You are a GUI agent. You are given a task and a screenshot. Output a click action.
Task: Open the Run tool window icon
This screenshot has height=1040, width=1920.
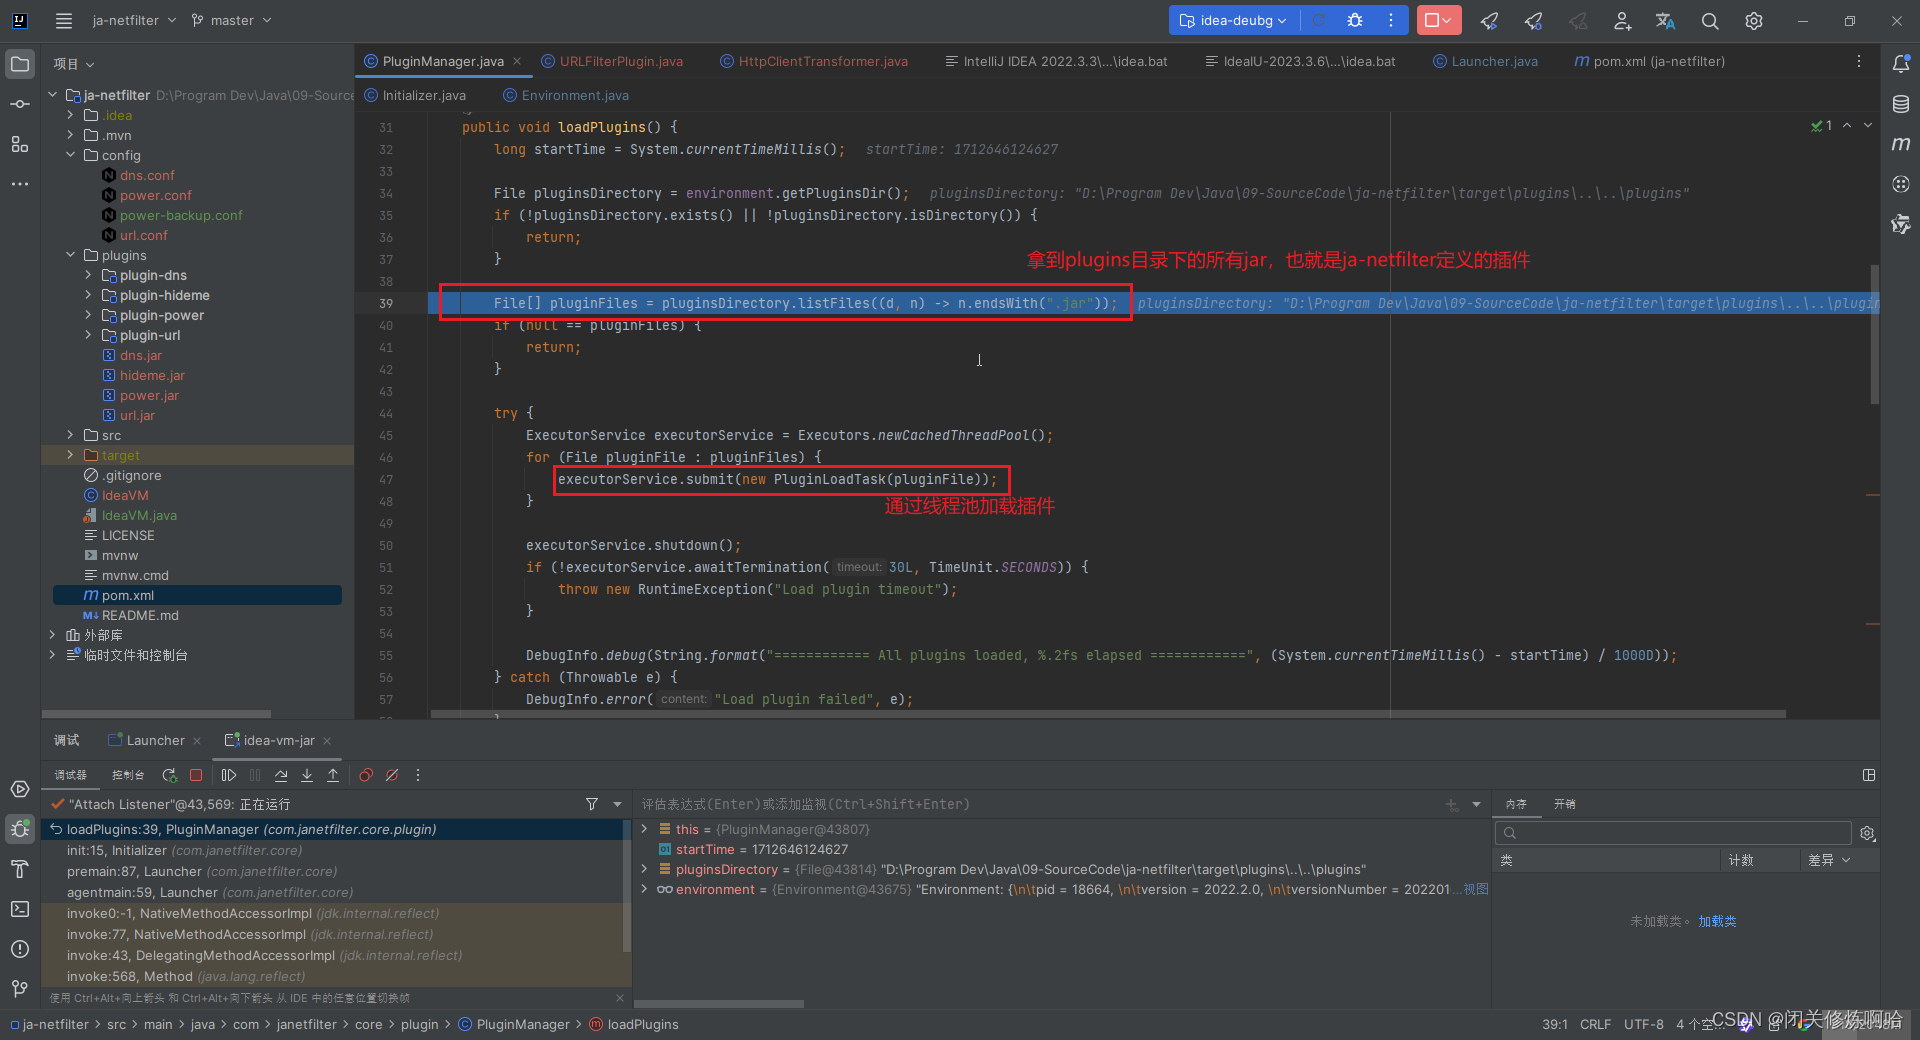(x=20, y=789)
